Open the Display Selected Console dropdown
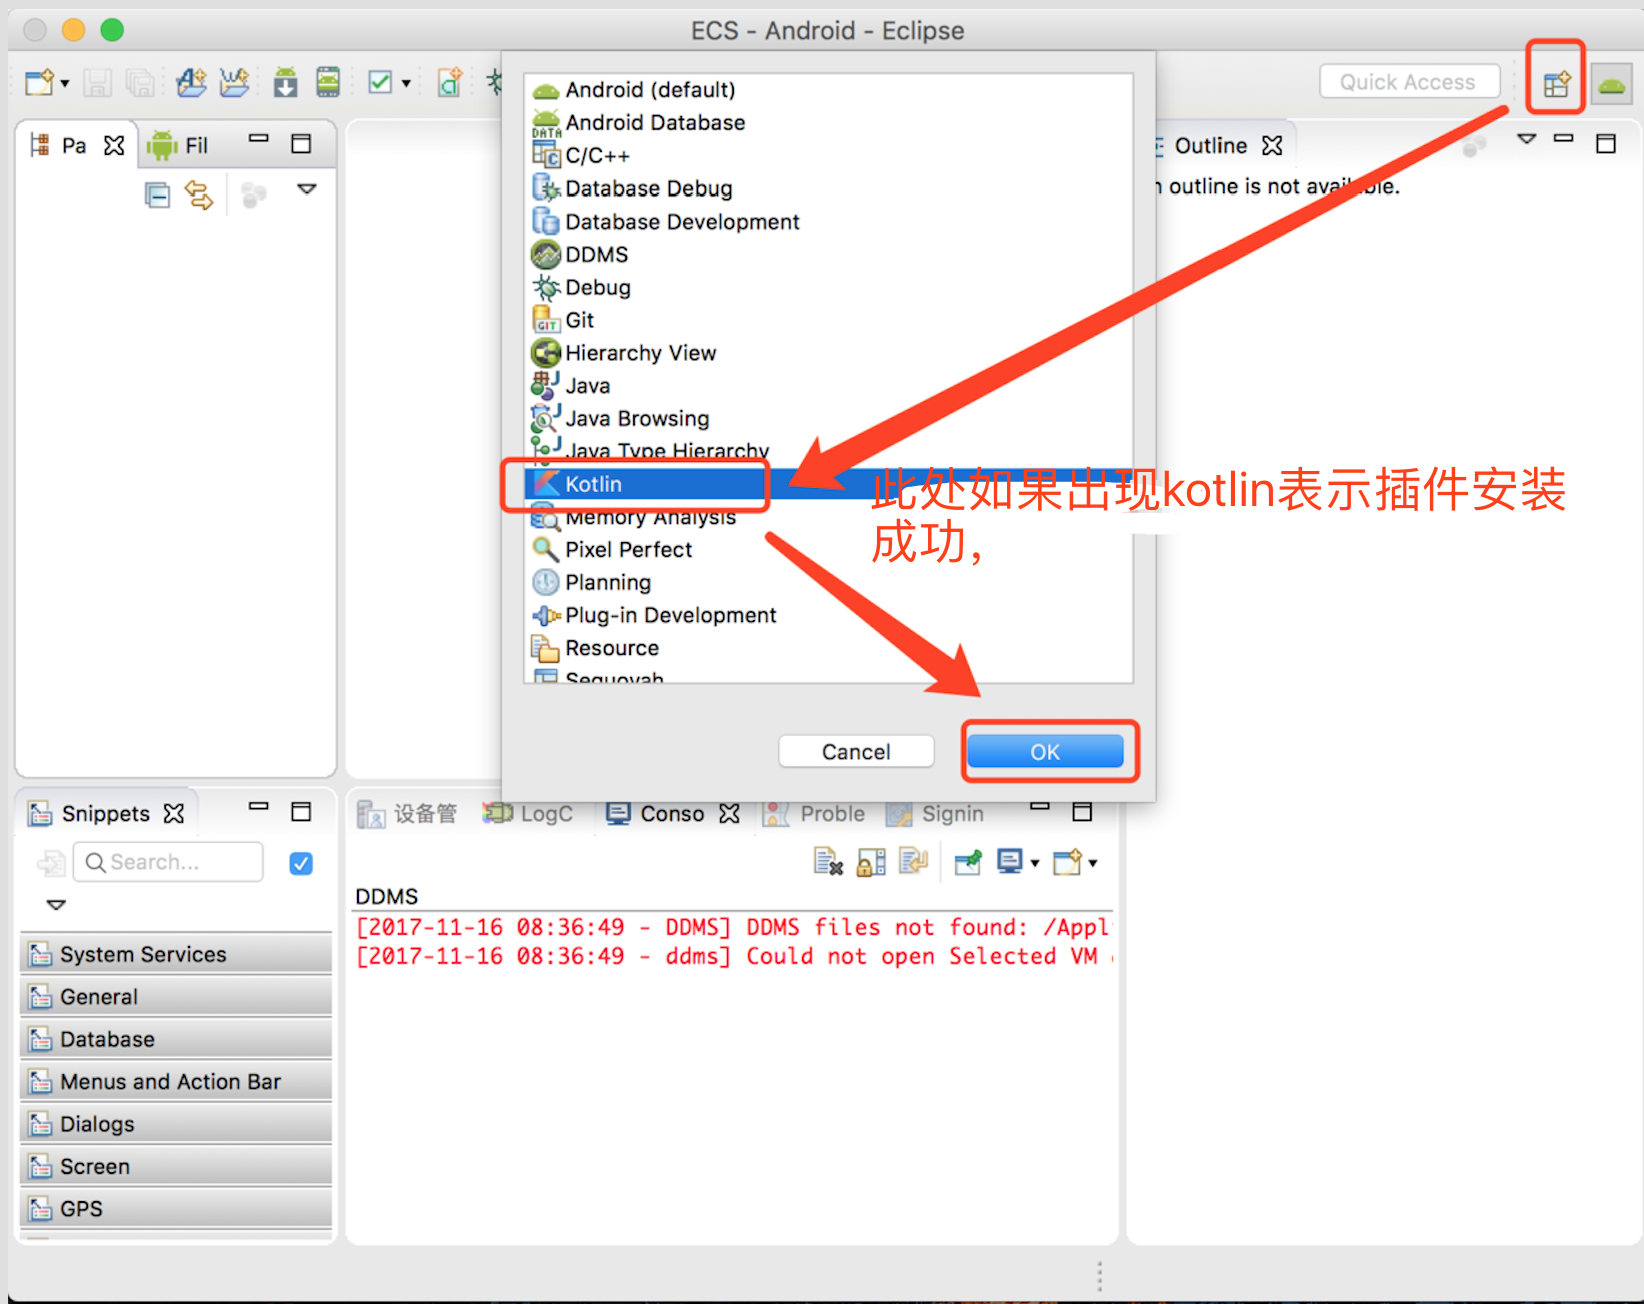The width and height of the screenshot is (1644, 1304). click(1035, 863)
